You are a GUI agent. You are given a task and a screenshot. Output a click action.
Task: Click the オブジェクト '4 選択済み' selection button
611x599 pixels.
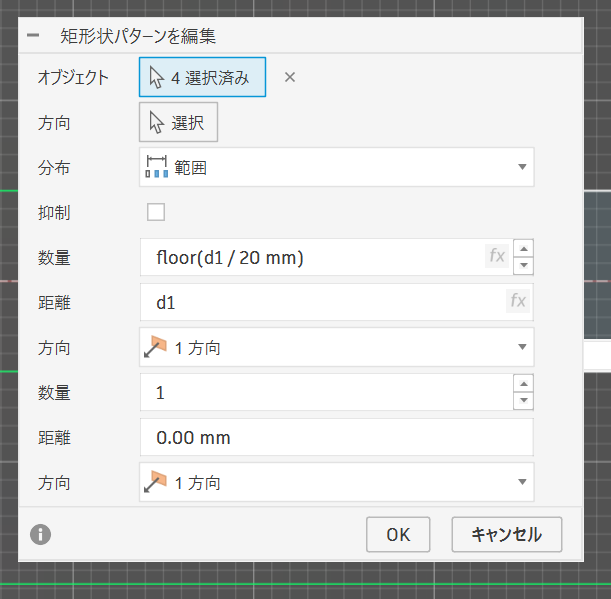(x=202, y=77)
